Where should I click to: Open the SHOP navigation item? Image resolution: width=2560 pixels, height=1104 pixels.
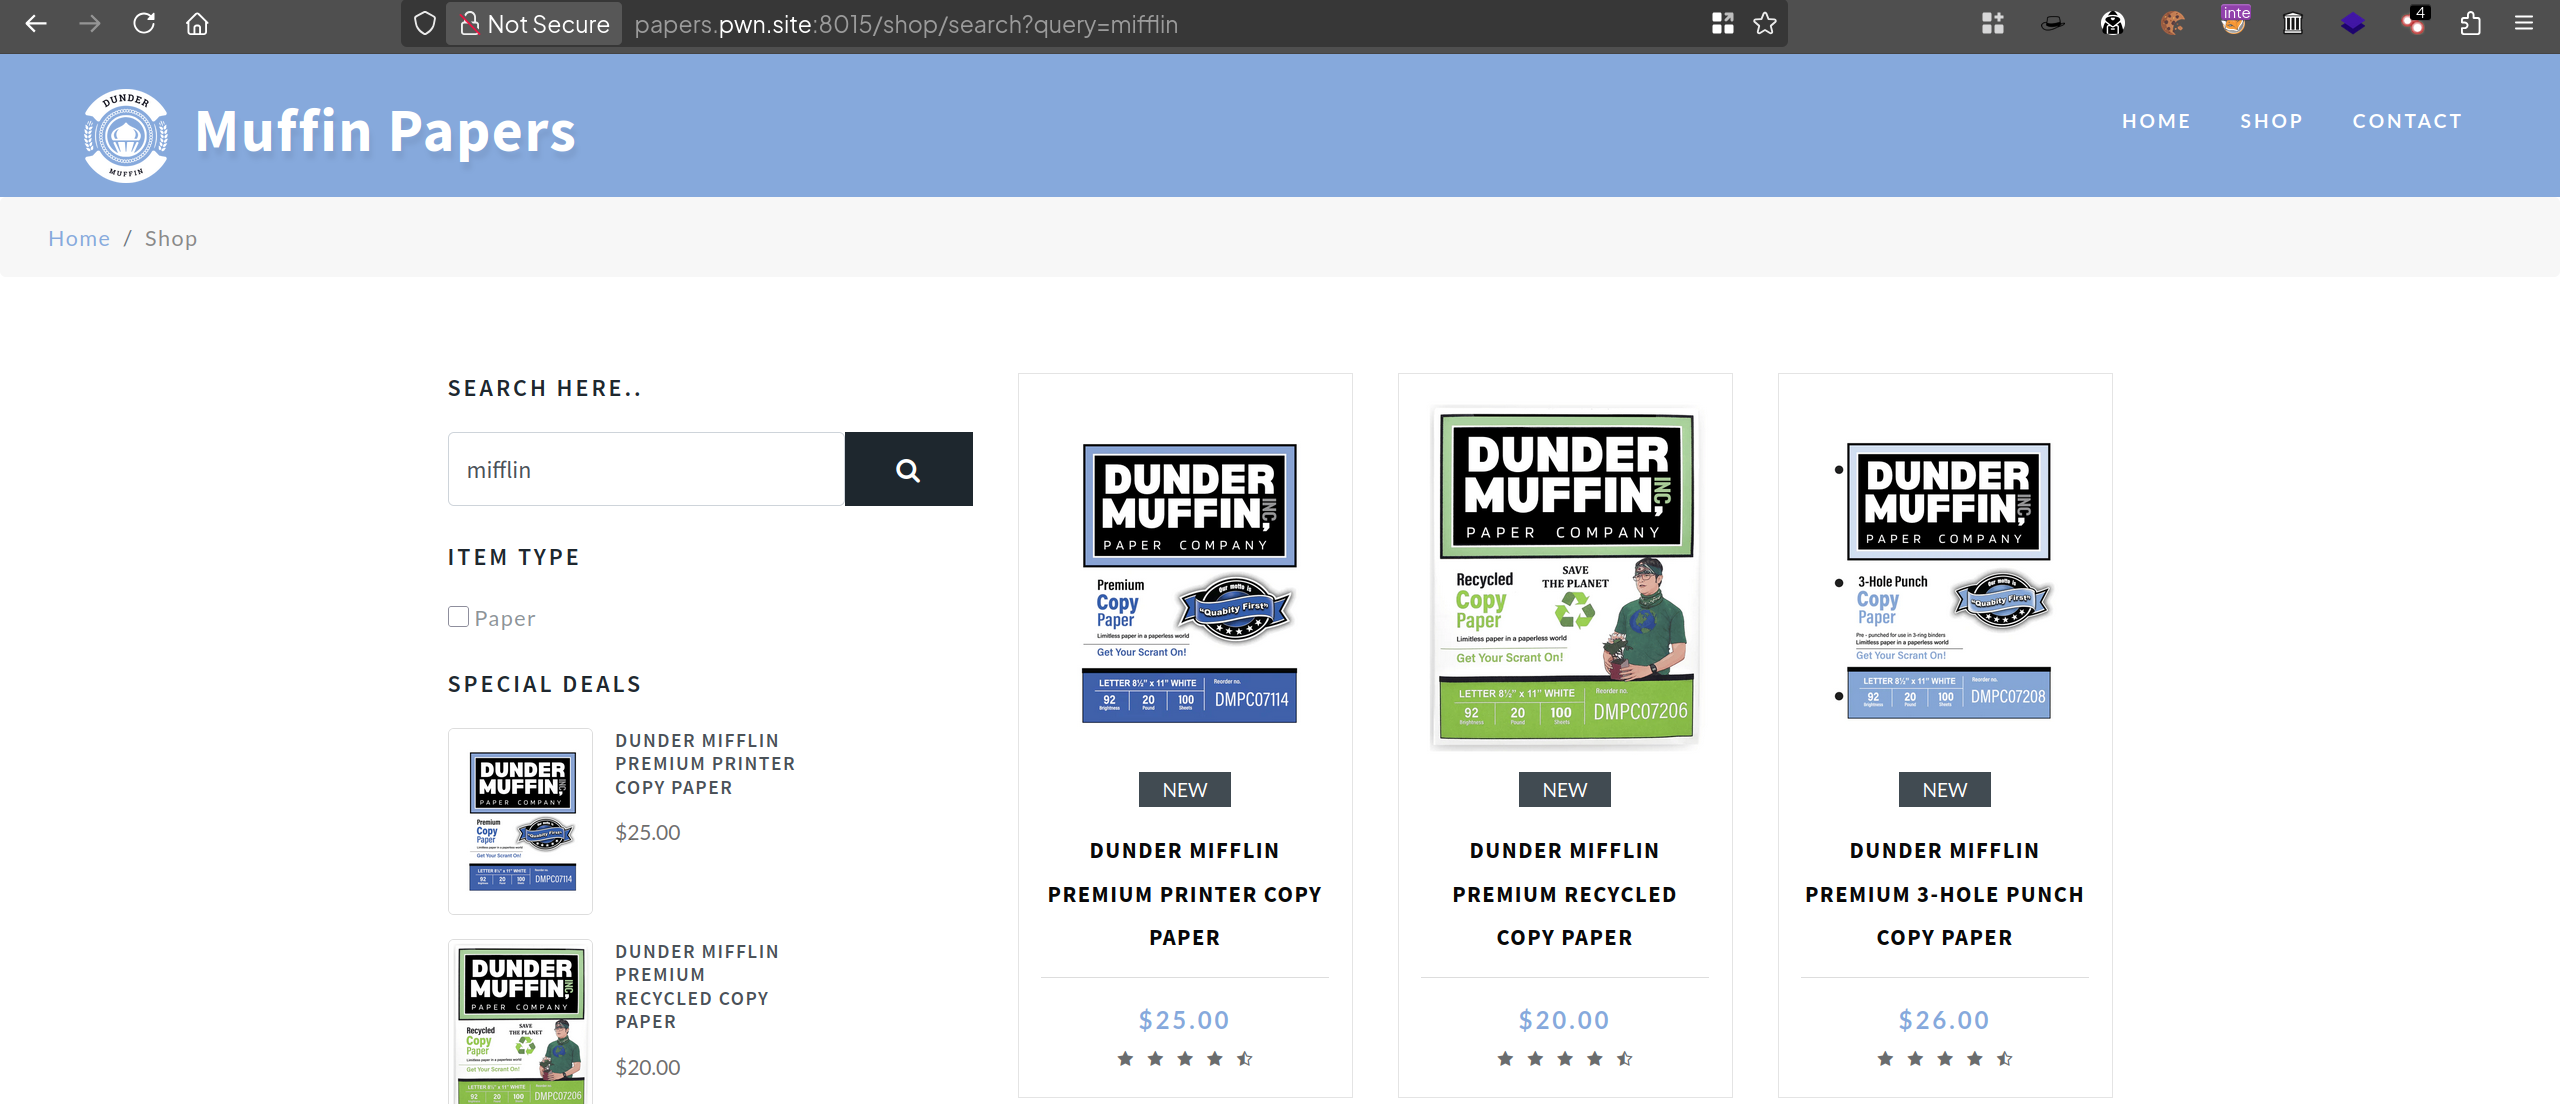pyautogui.click(x=2271, y=121)
